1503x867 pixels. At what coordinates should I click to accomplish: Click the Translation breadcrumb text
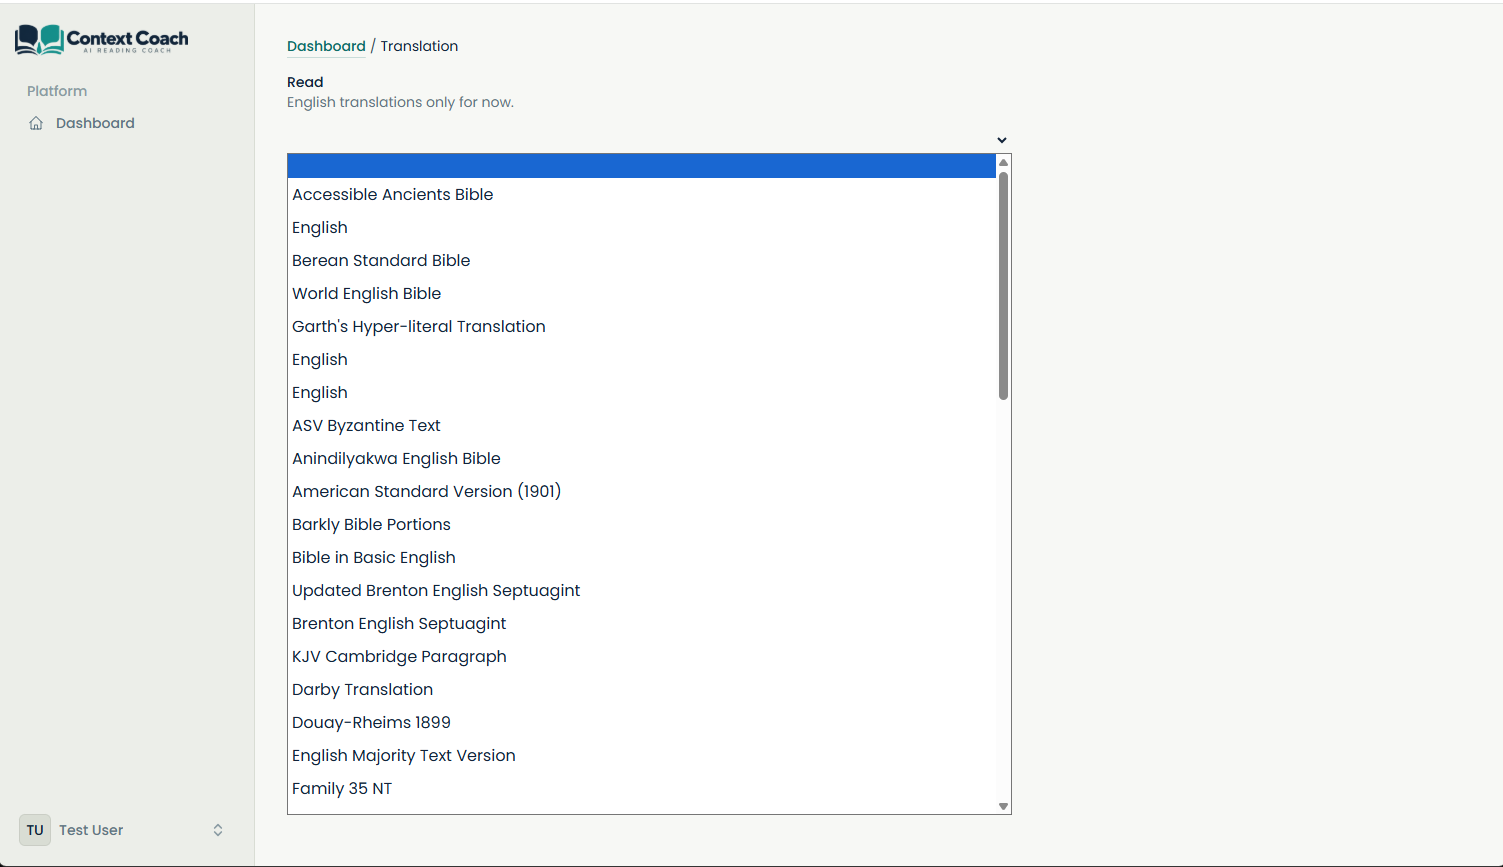[419, 46]
